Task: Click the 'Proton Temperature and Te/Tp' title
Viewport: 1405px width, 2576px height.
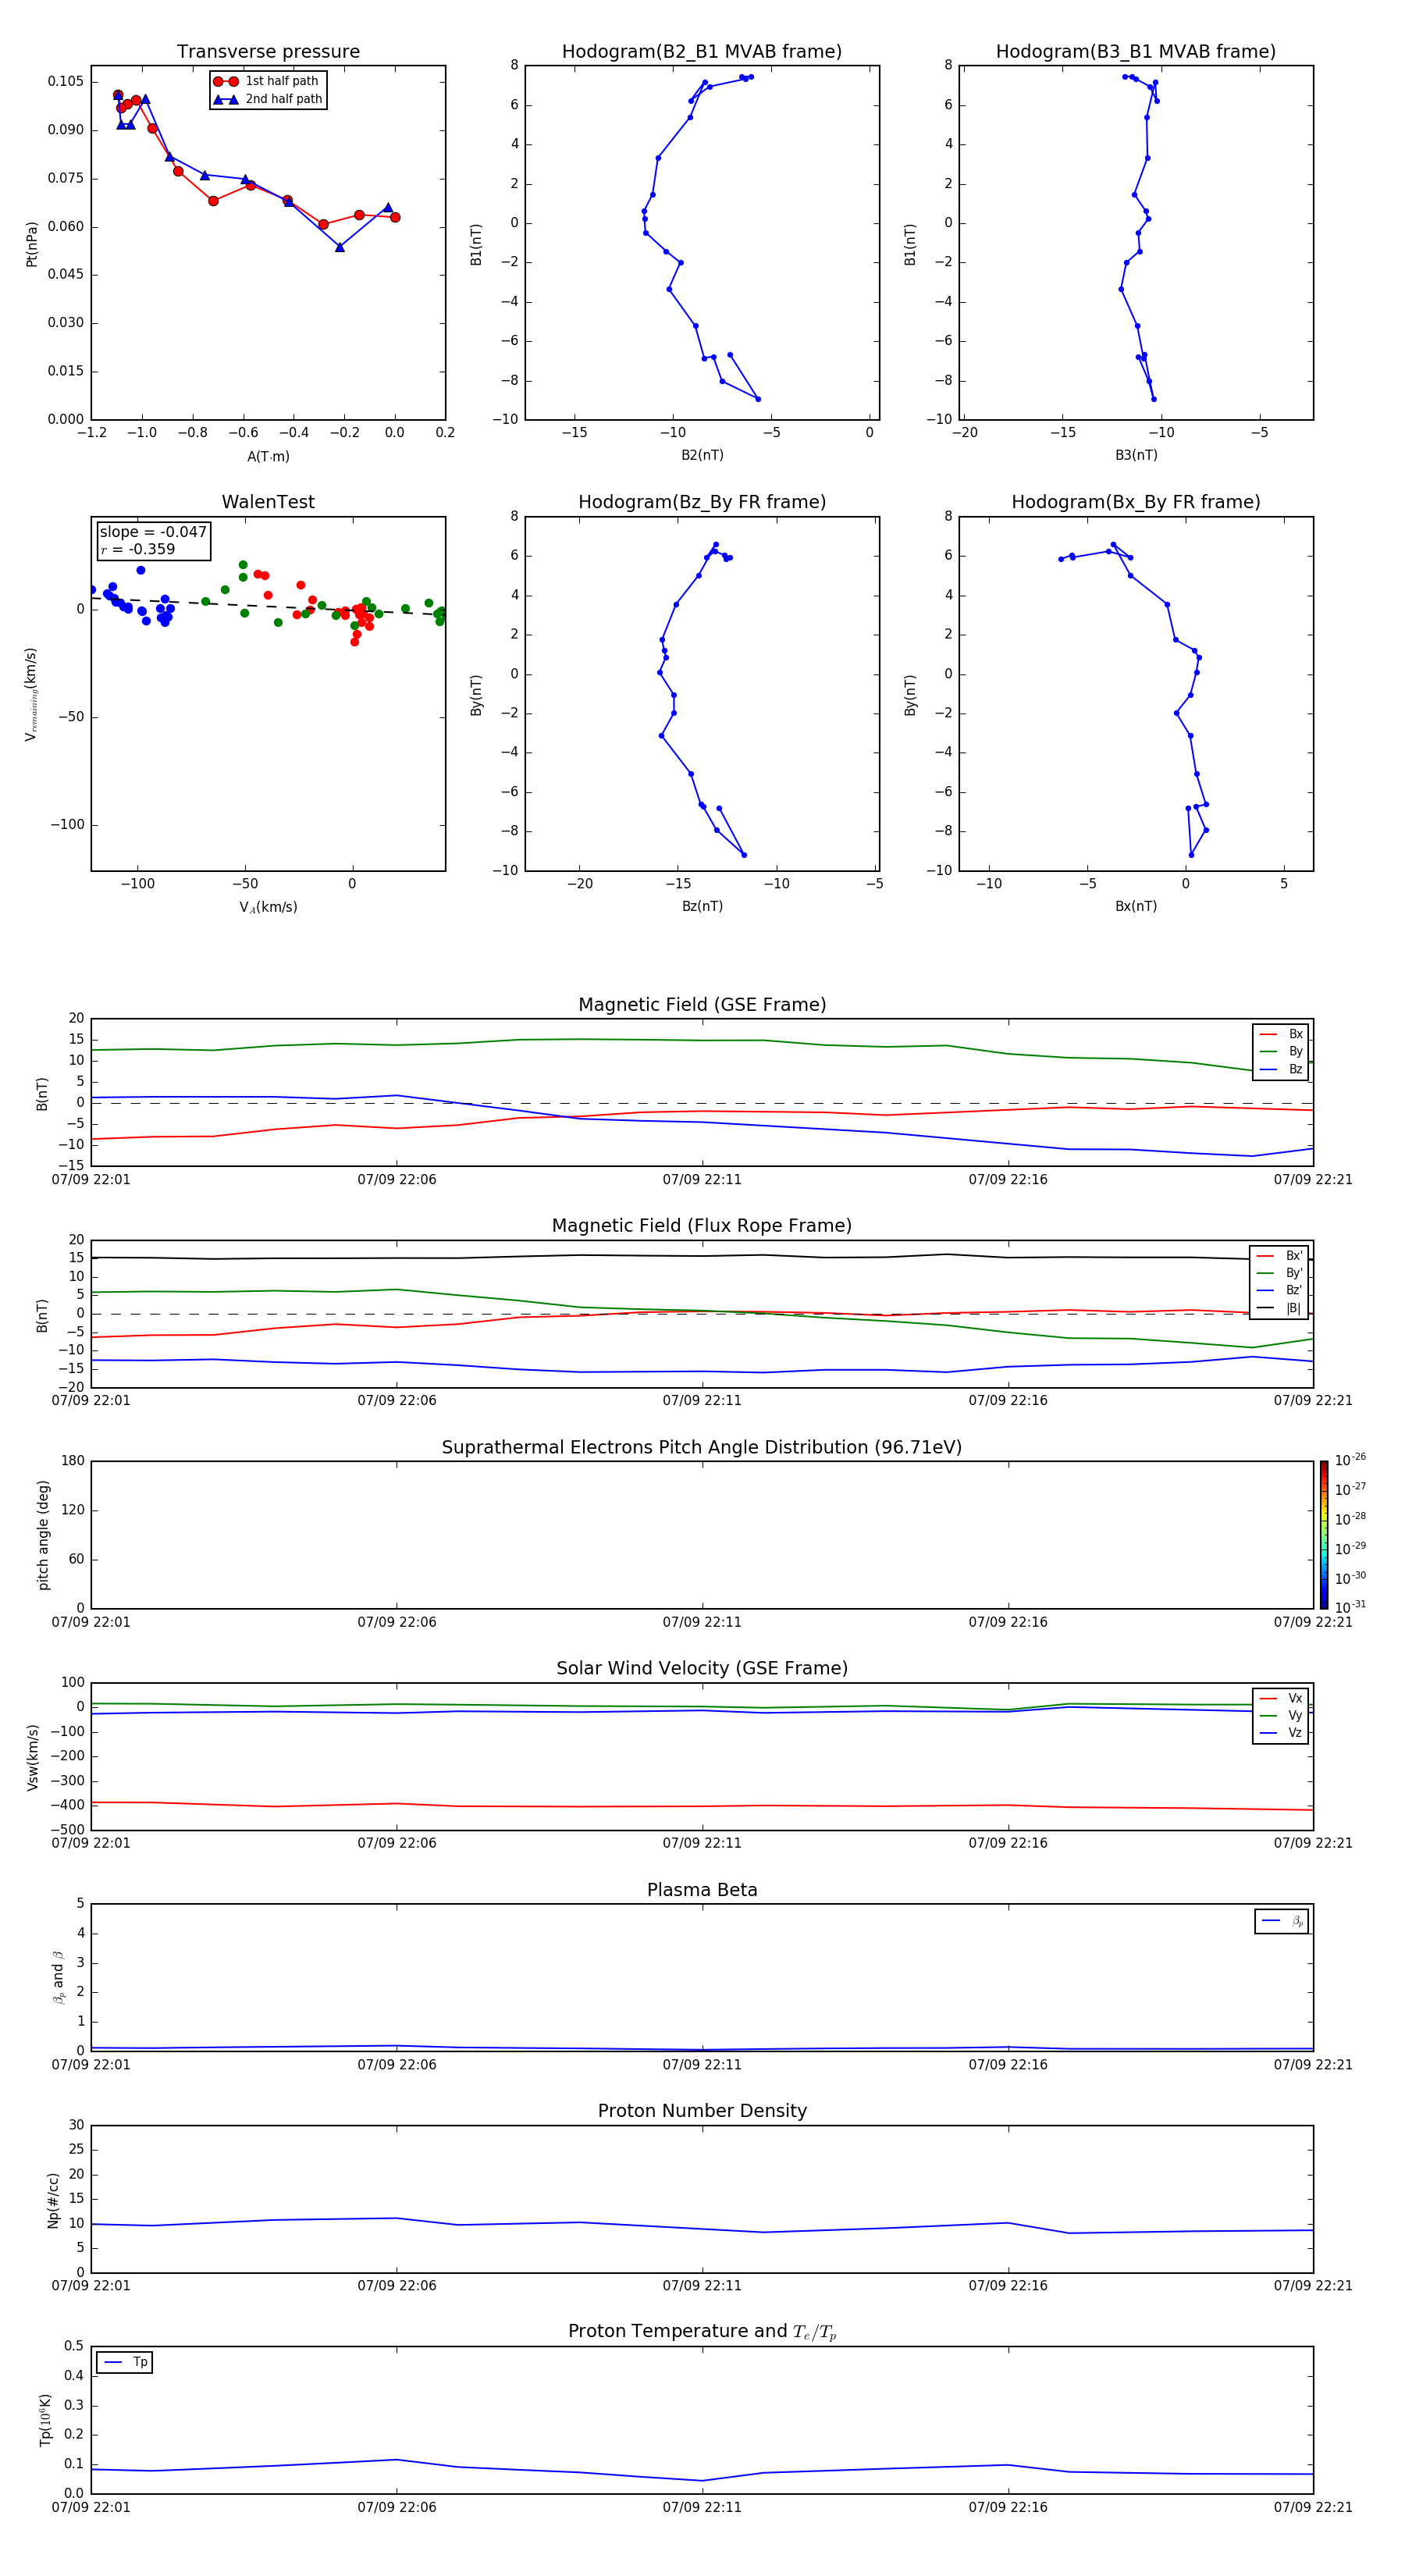Action: click(702, 2332)
